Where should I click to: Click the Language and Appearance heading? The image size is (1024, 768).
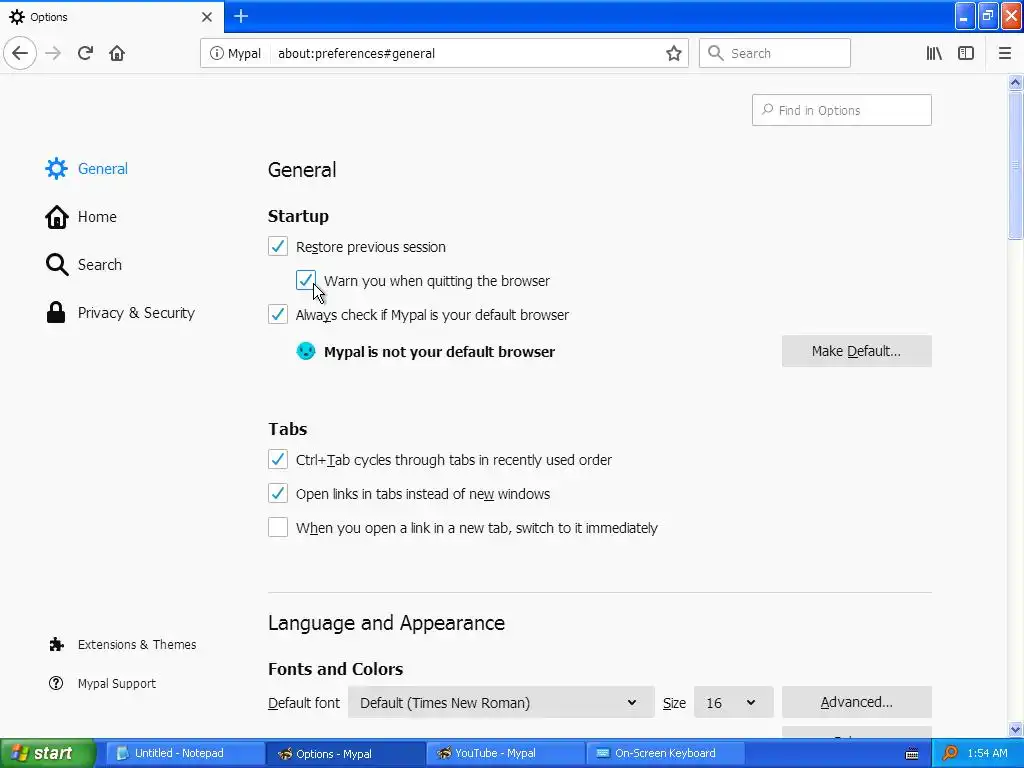tap(387, 623)
